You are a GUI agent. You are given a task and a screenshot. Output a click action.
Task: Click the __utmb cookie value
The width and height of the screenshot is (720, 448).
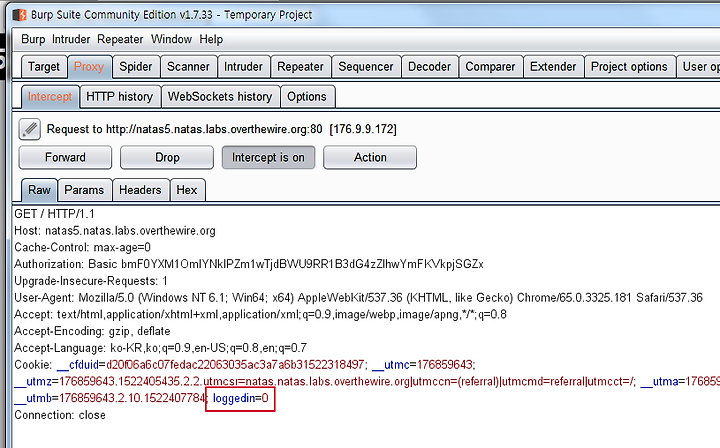pos(132,398)
